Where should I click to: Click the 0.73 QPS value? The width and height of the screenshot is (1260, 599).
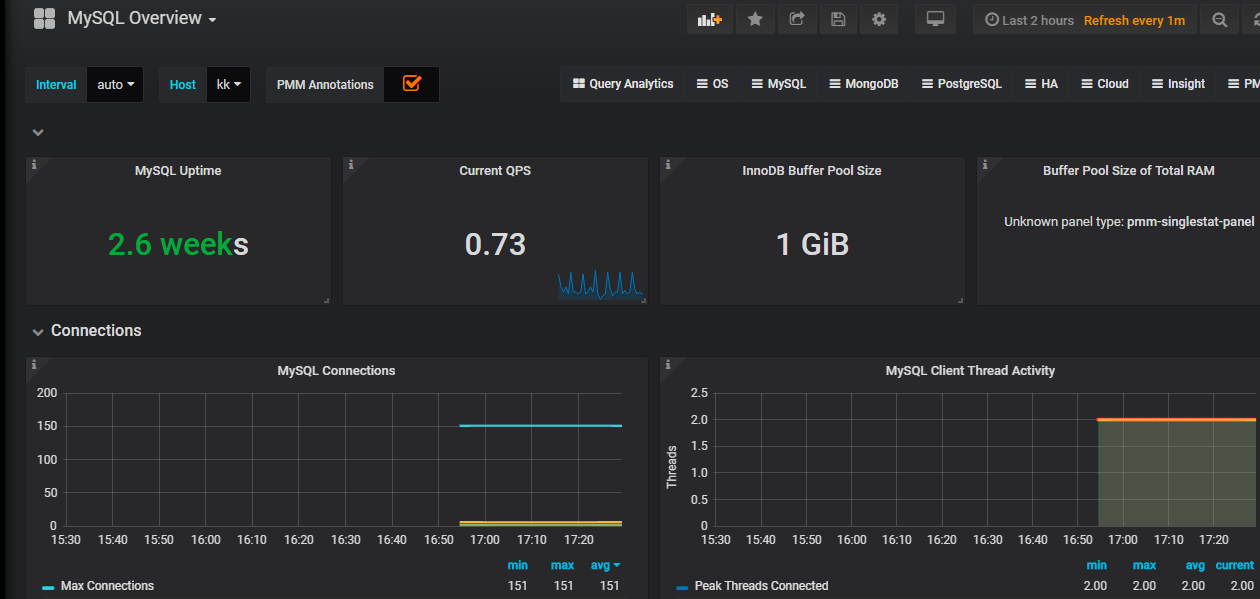pos(495,244)
